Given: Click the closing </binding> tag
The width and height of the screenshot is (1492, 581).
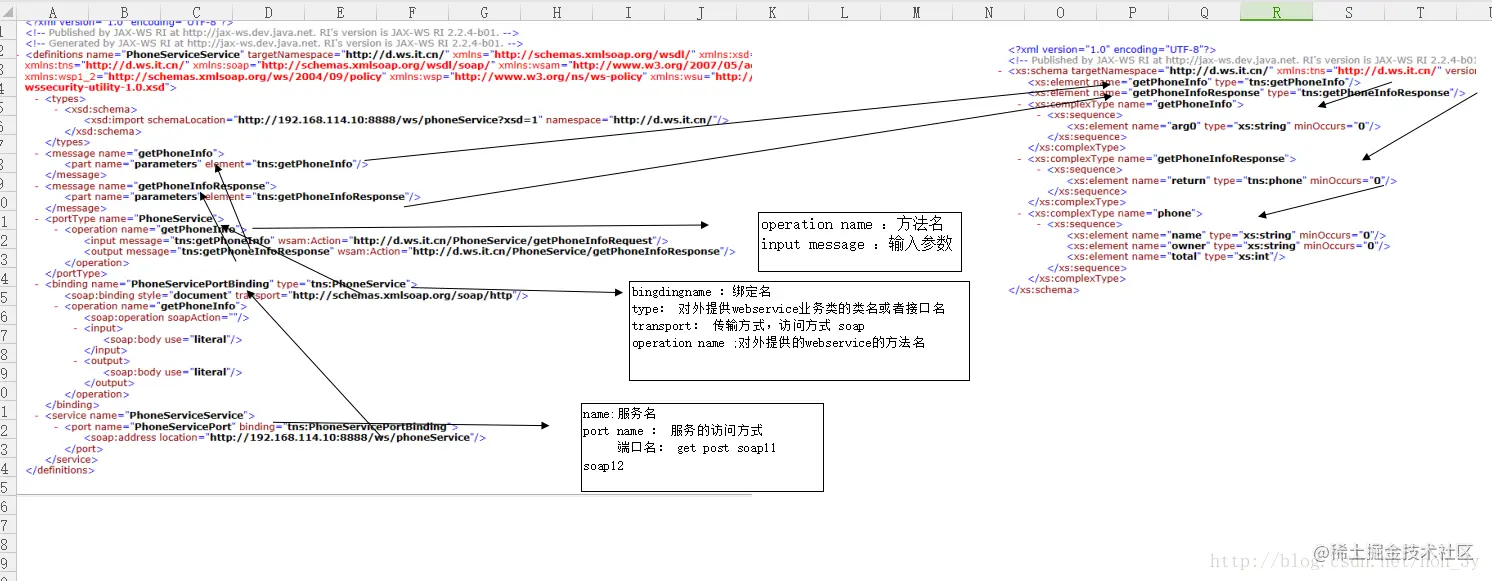Looking at the screenshot, I should click(72, 404).
